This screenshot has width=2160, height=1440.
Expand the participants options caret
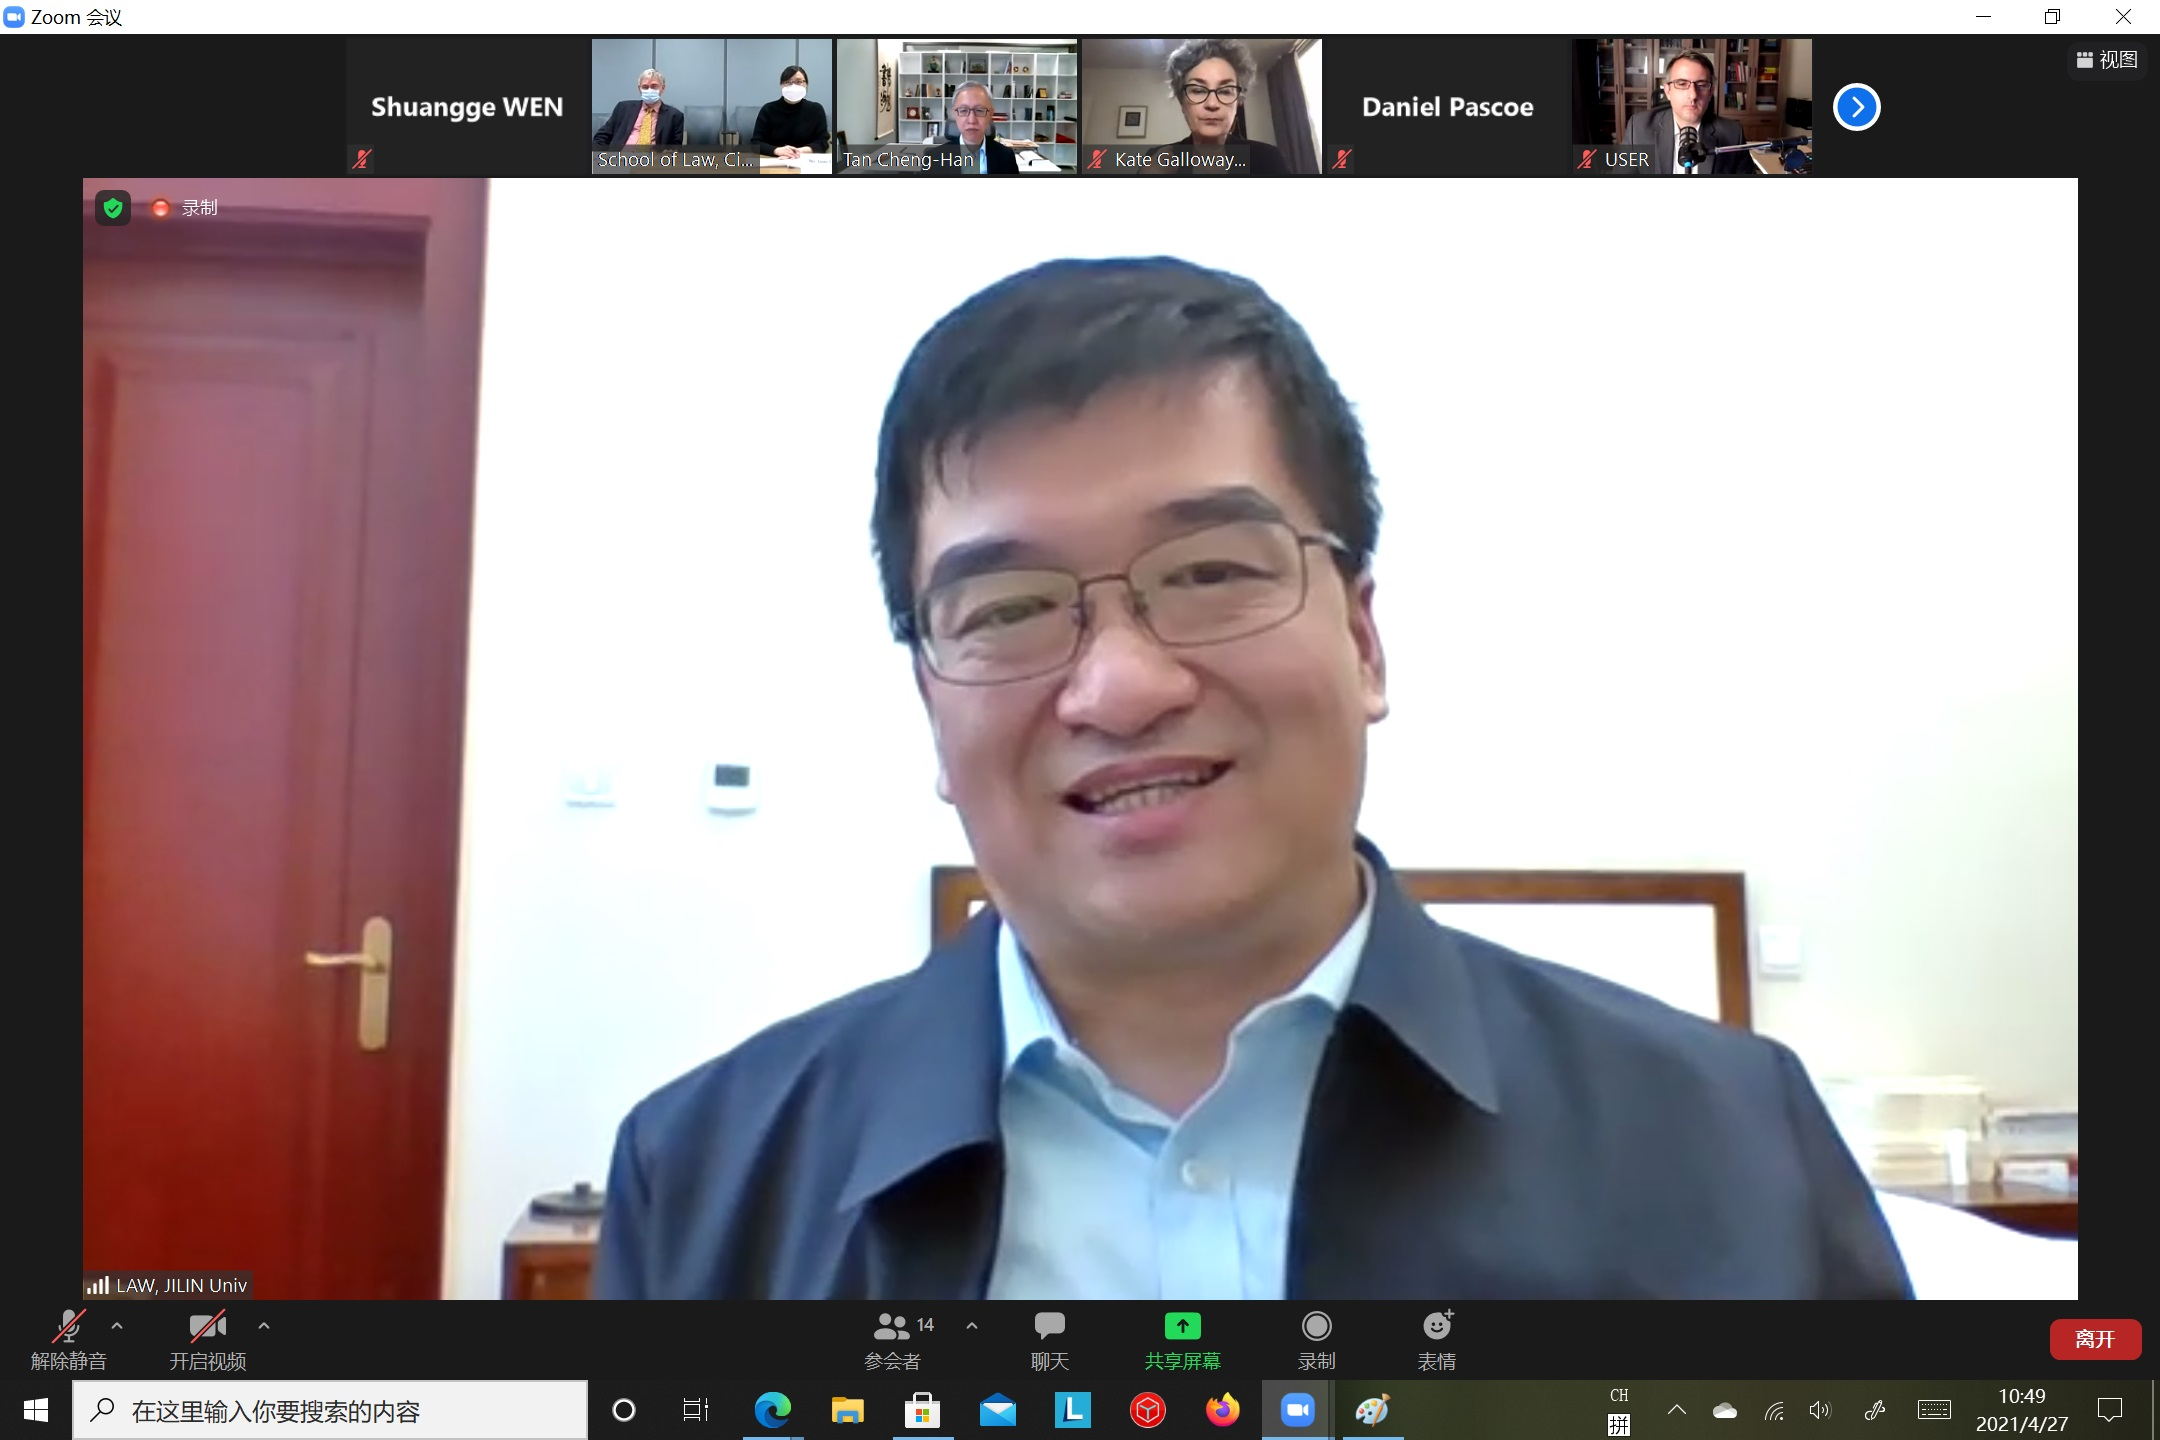point(972,1326)
